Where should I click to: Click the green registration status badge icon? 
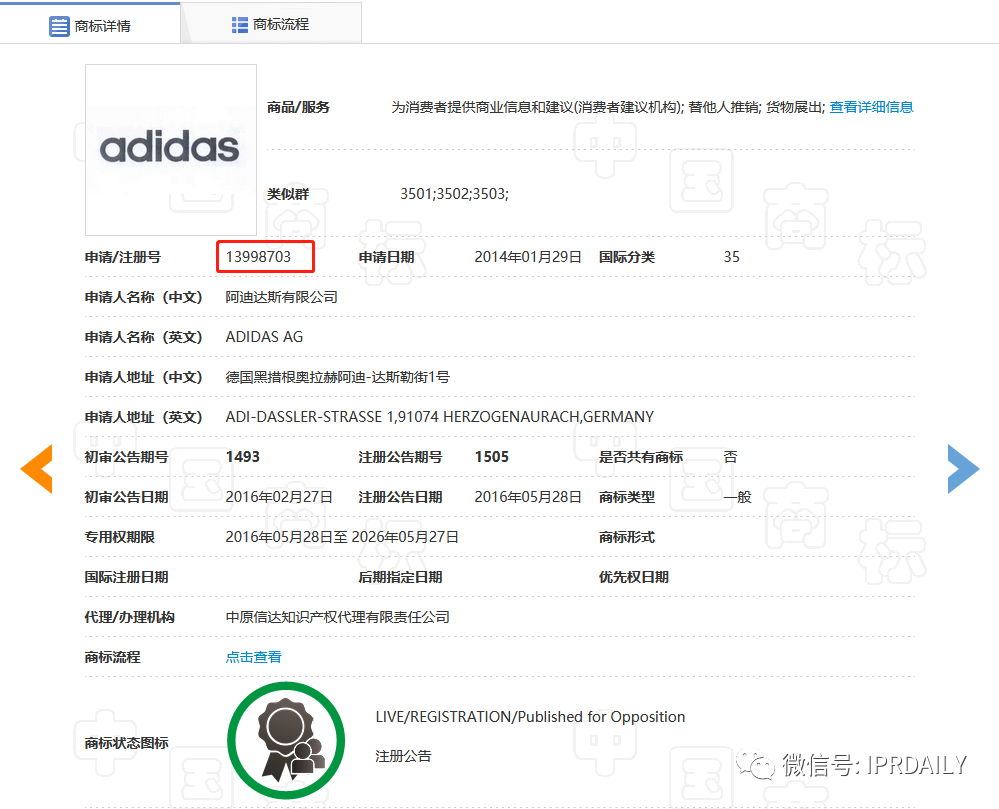click(x=286, y=739)
